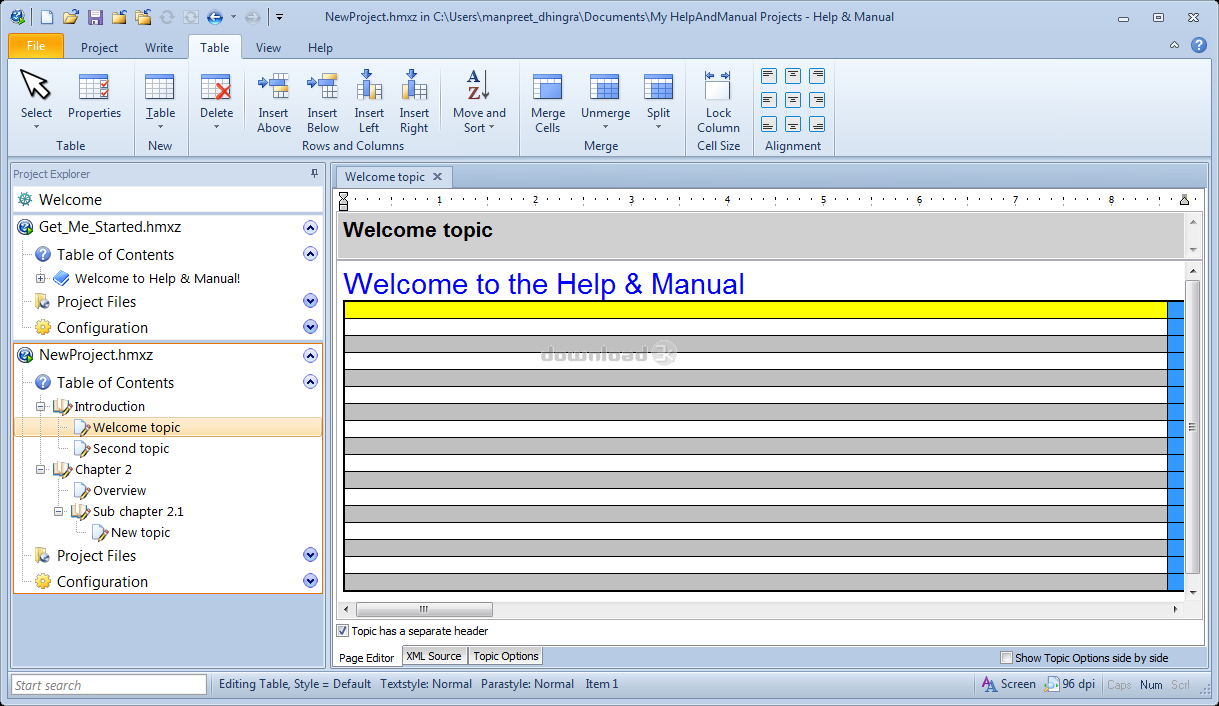
Task: Click the save floppy disk icon
Action: pyautogui.click(x=95, y=17)
